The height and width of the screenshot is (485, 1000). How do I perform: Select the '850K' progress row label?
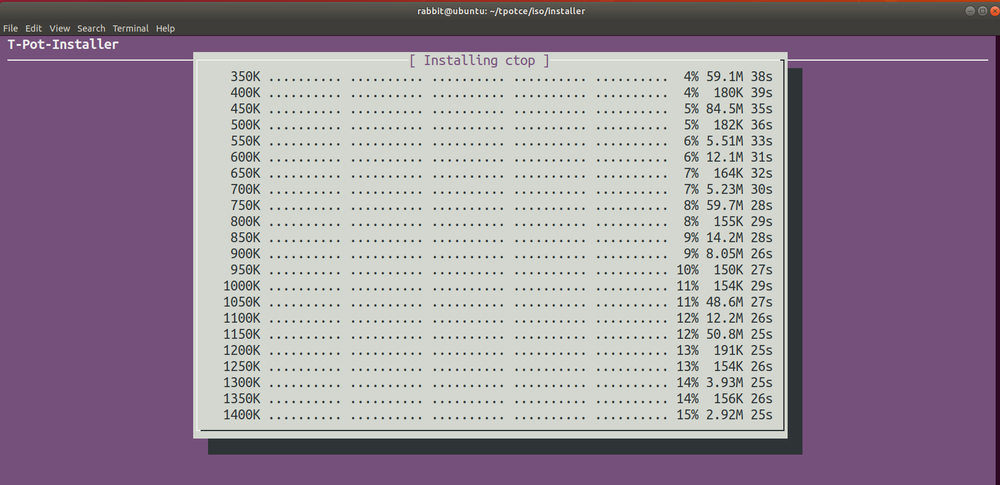tap(246, 237)
